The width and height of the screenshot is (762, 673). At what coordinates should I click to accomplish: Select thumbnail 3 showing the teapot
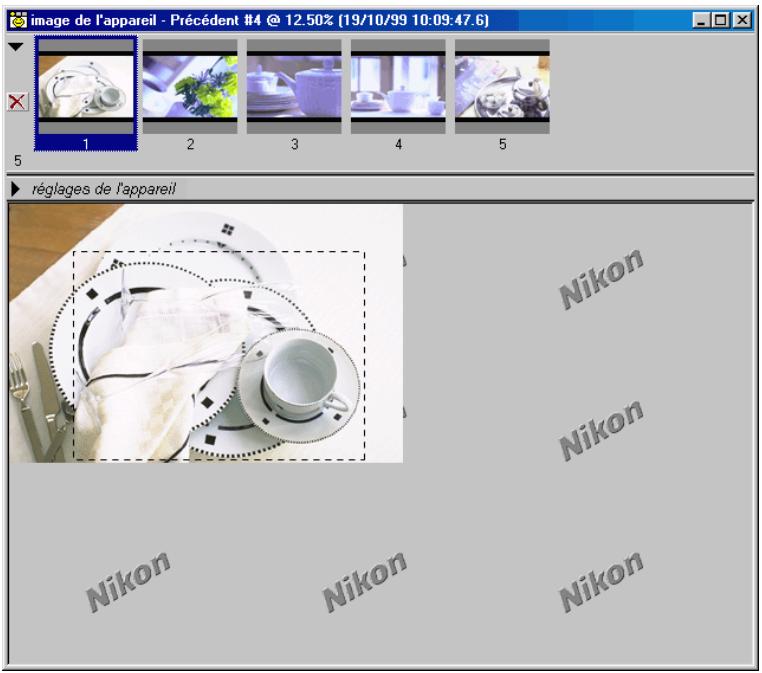(x=294, y=87)
